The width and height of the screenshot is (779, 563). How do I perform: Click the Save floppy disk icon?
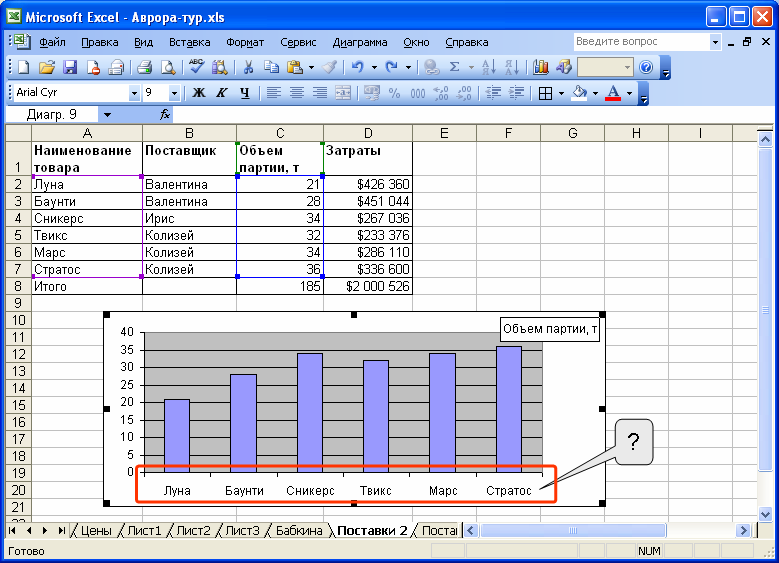[70, 67]
